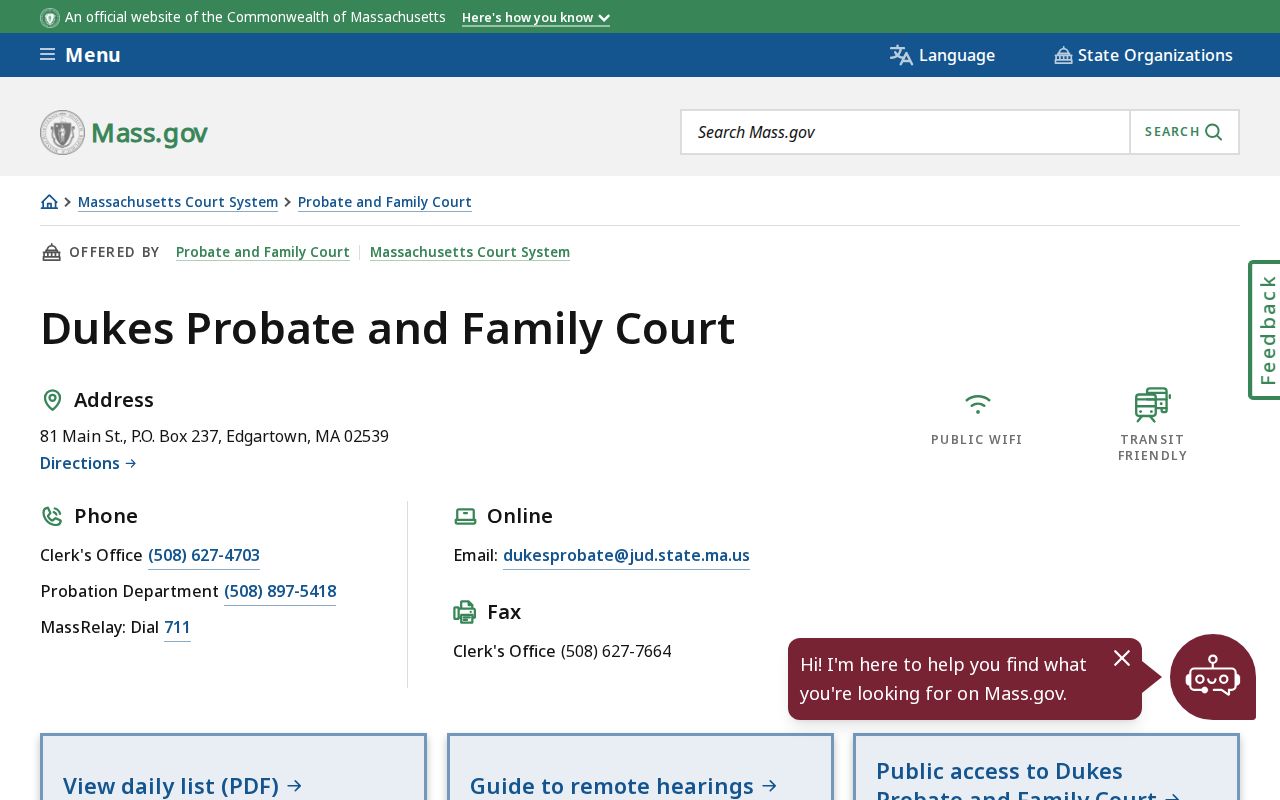The image size is (1280, 800).
Task: Click the Public WiFi icon
Action: click(977, 404)
